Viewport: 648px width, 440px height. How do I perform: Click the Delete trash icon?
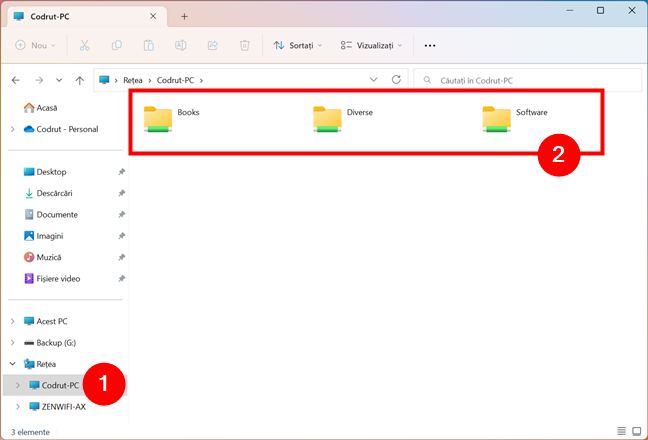tap(245, 45)
